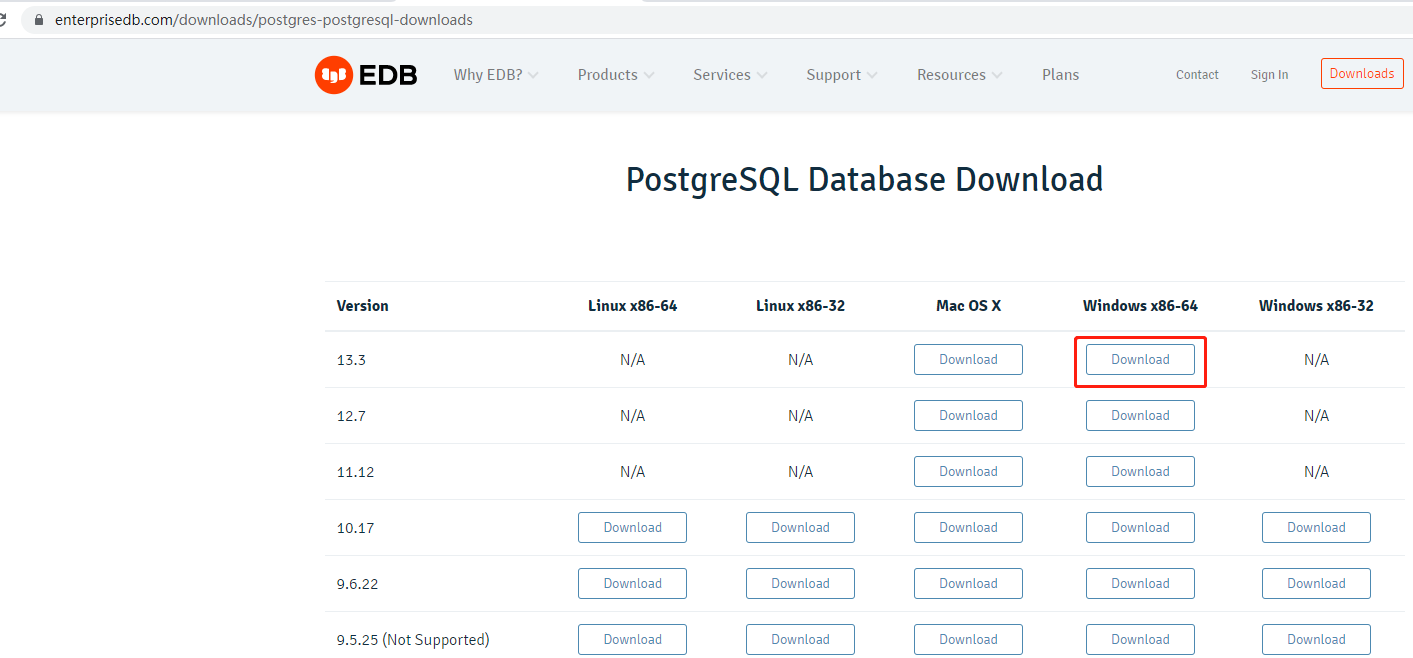Viewport: 1413px width, 658px height.
Task: Click the Linux x86-64 column header
Action: (632, 306)
